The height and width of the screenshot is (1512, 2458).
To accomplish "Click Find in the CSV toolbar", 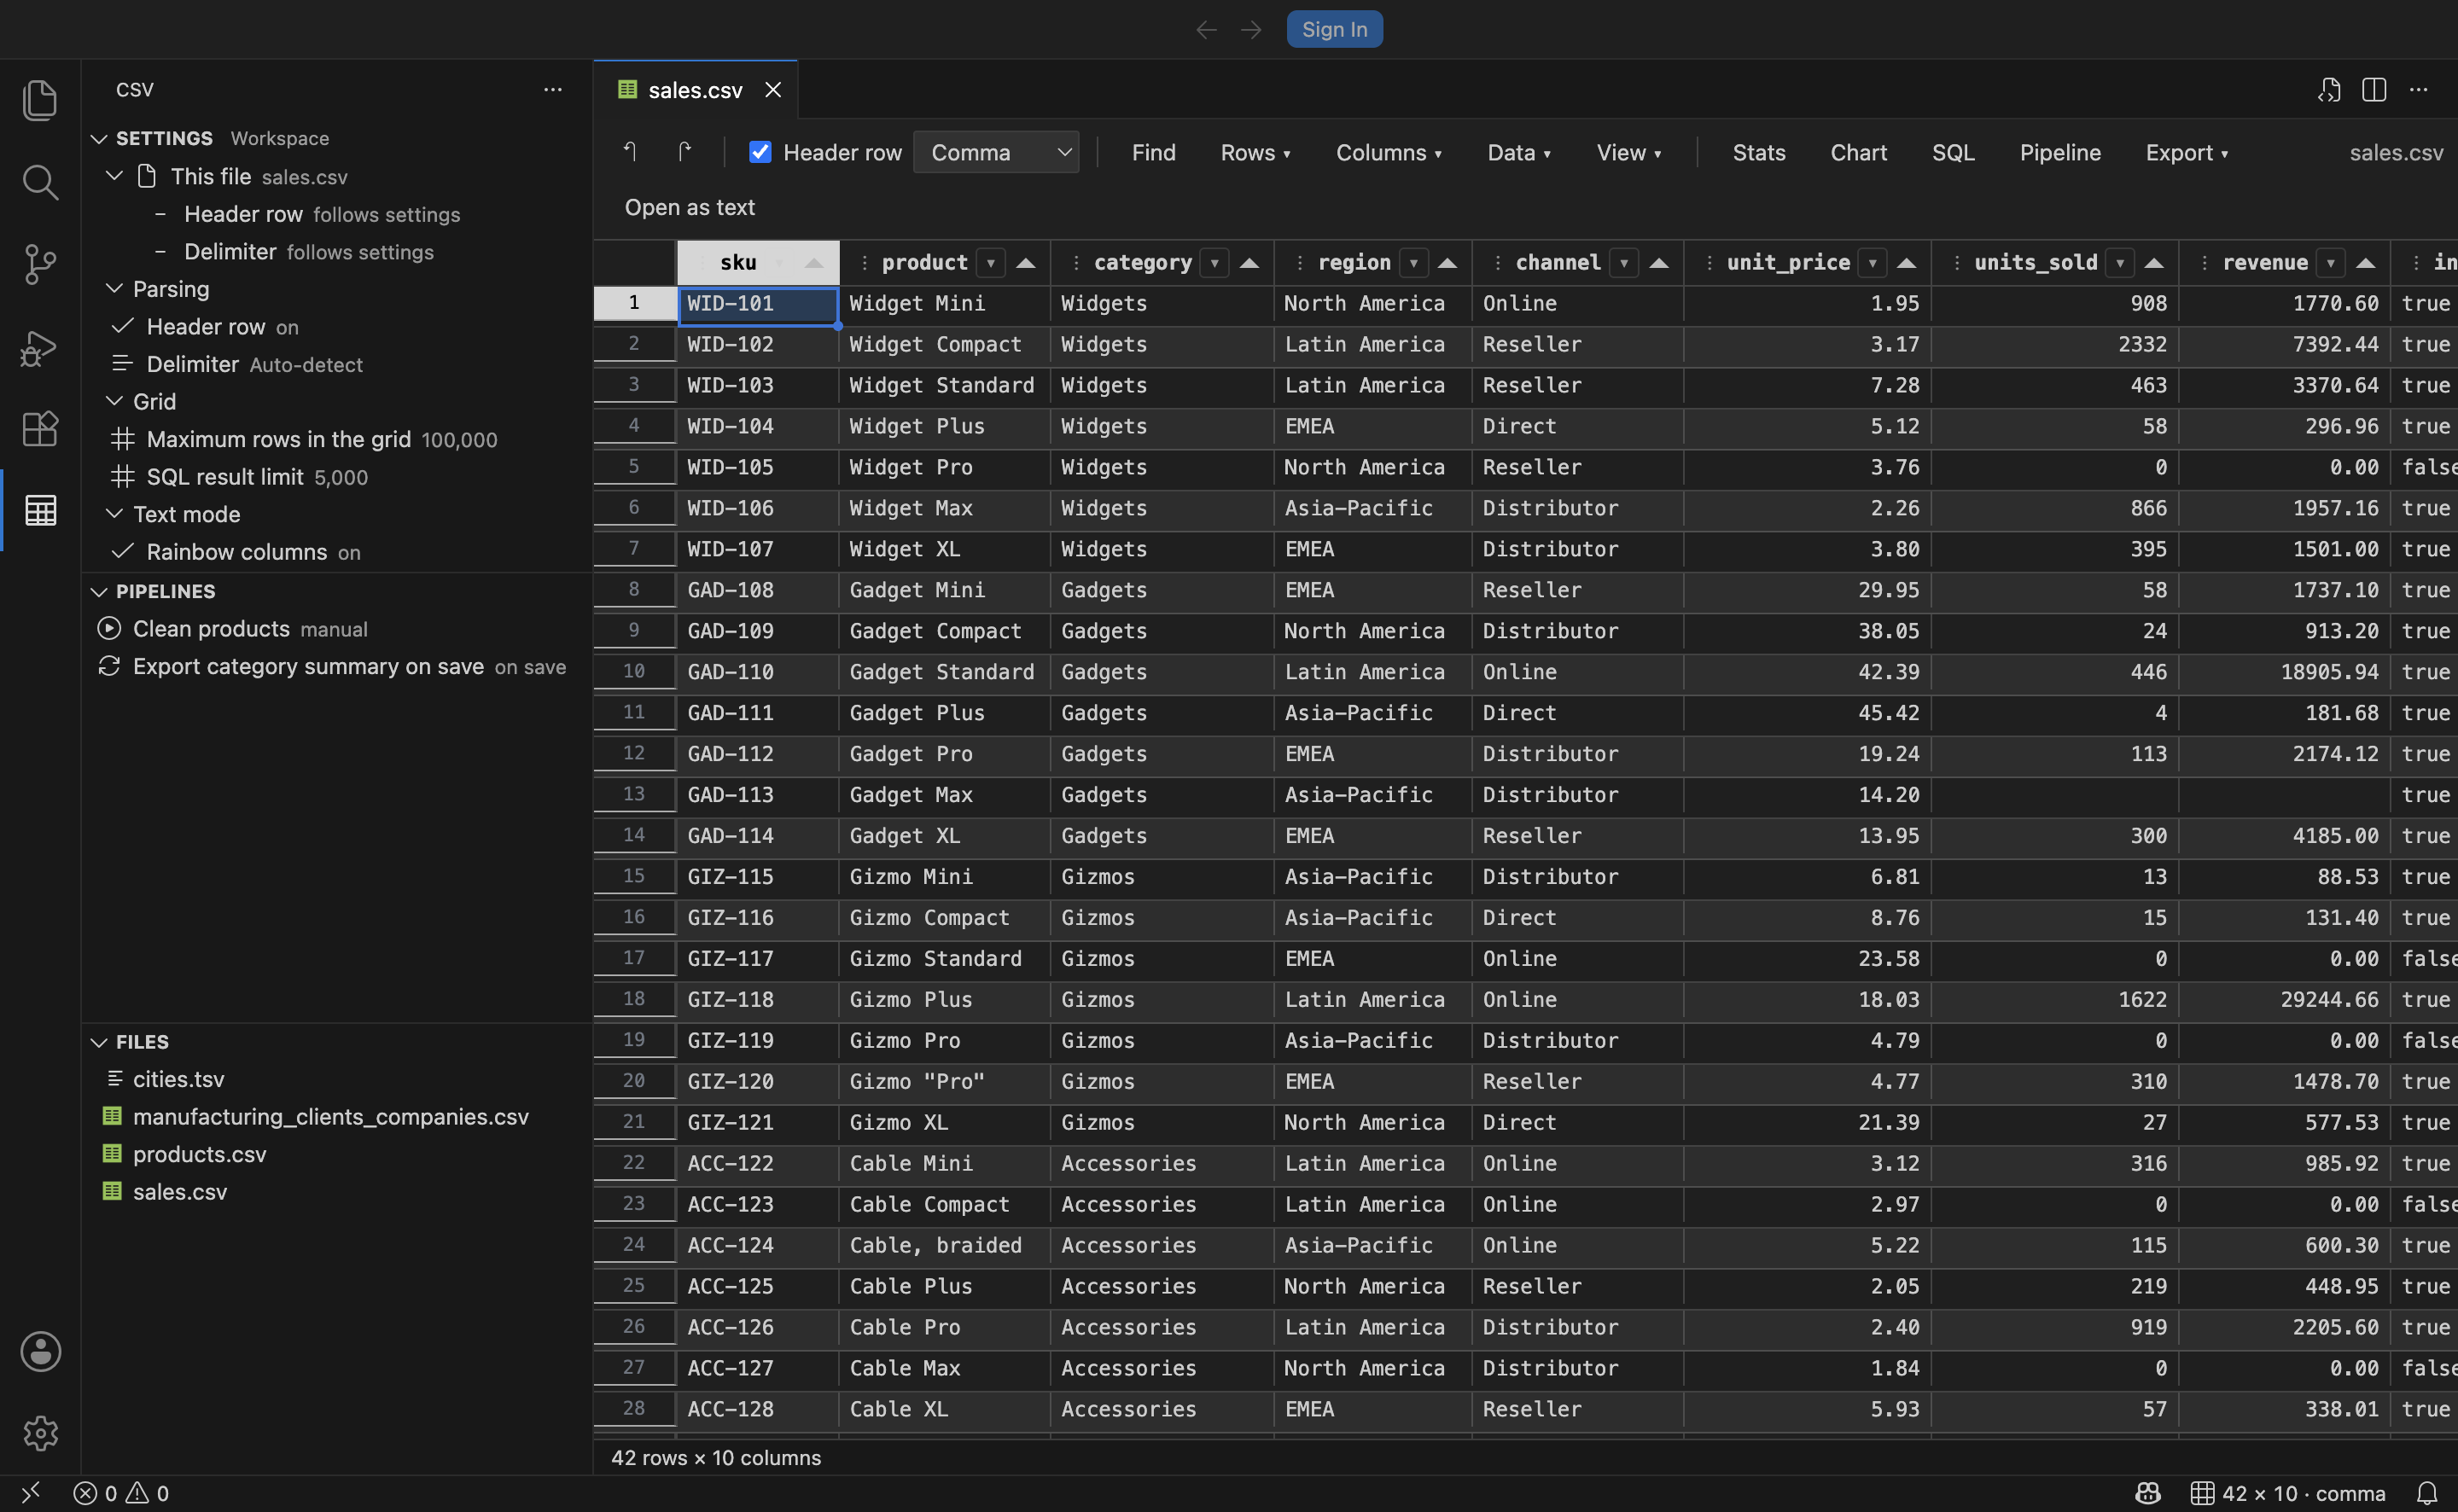I will pyautogui.click(x=1153, y=152).
